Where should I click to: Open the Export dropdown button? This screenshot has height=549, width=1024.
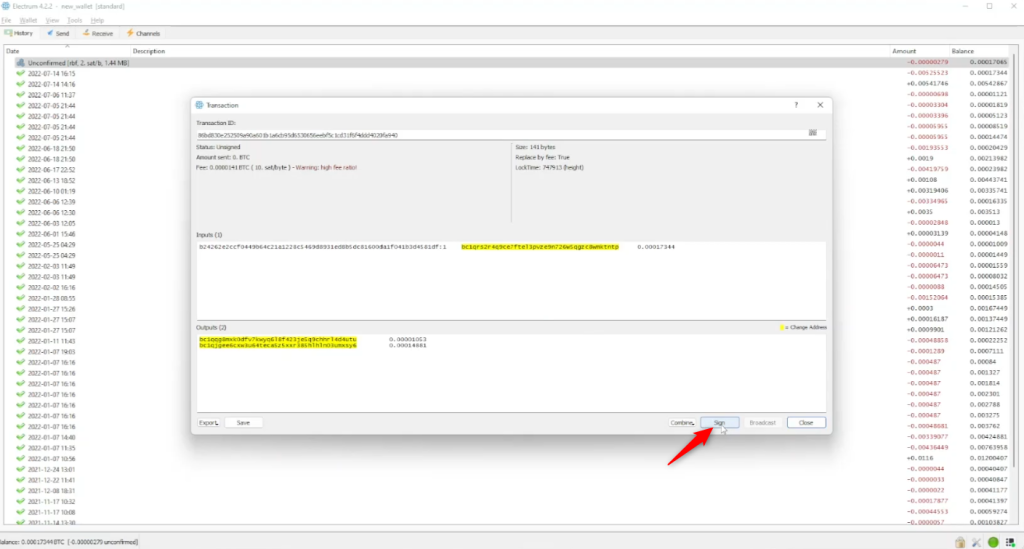[x=208, y=423]
